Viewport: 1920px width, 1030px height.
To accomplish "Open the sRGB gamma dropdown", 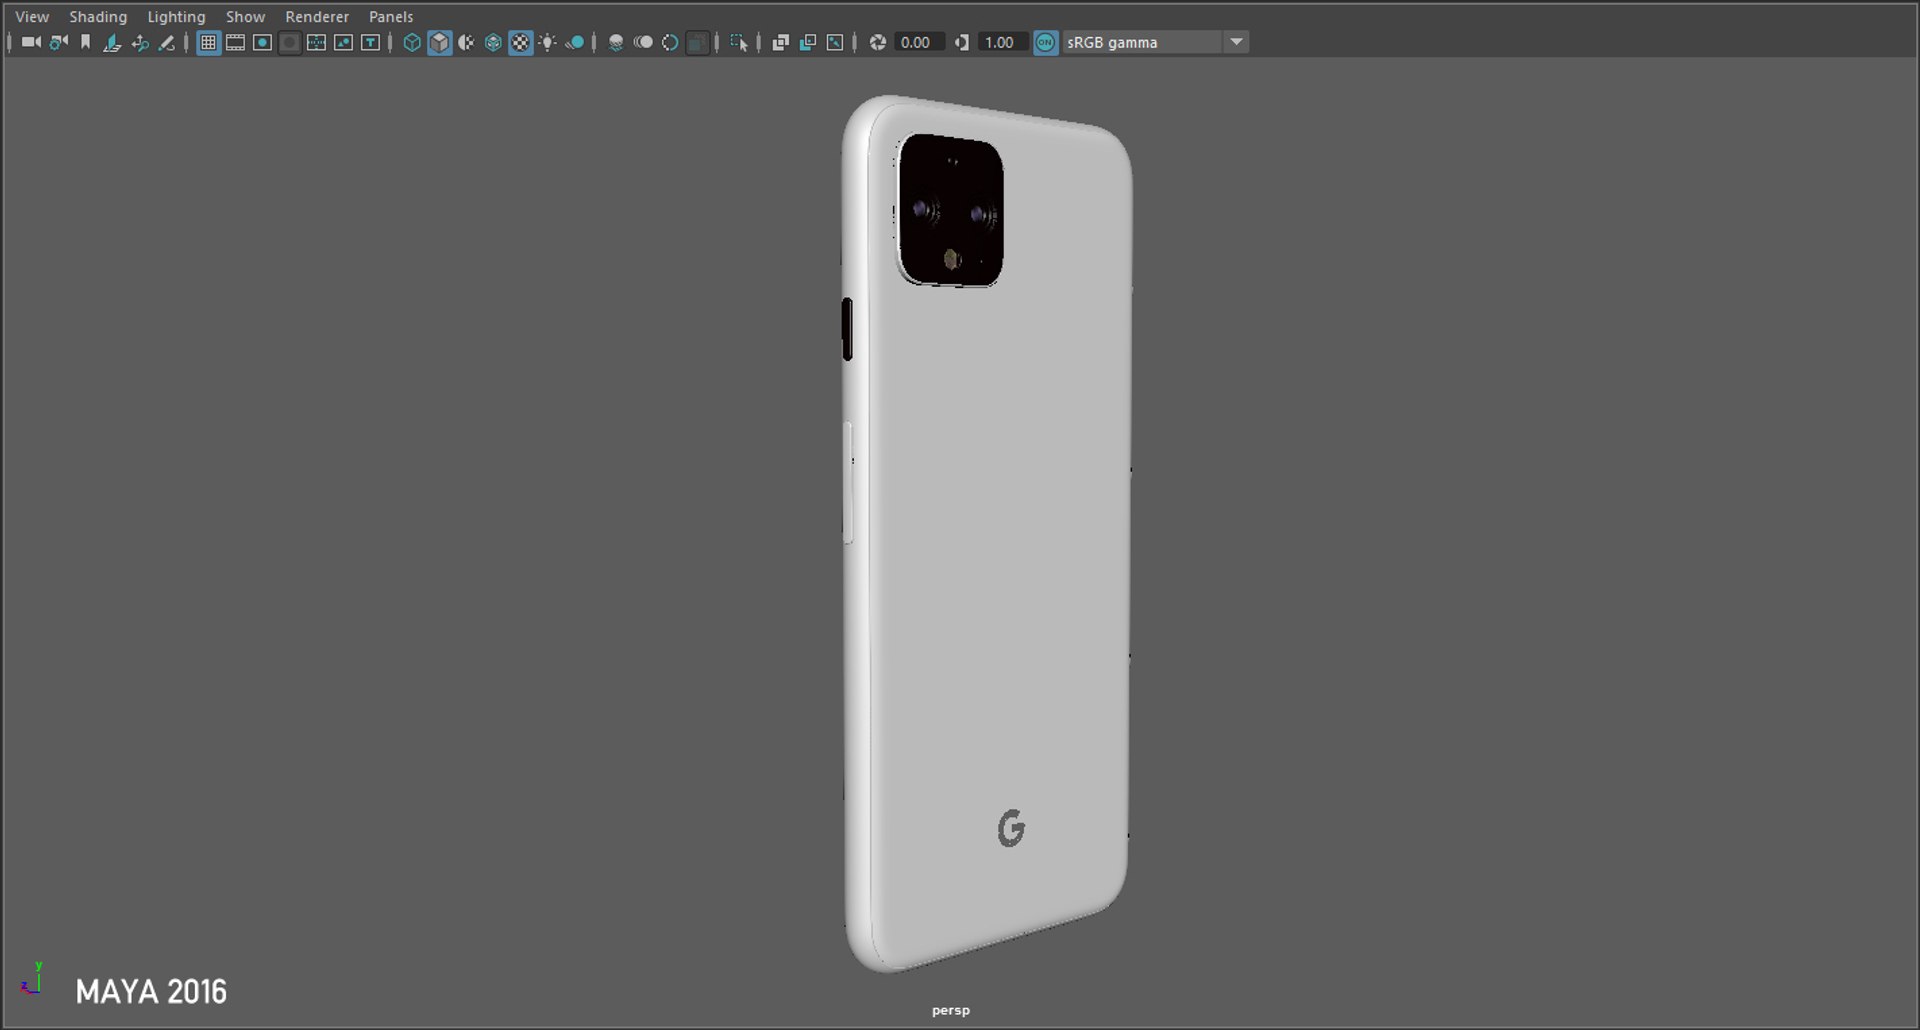I will pos(1155,42).
